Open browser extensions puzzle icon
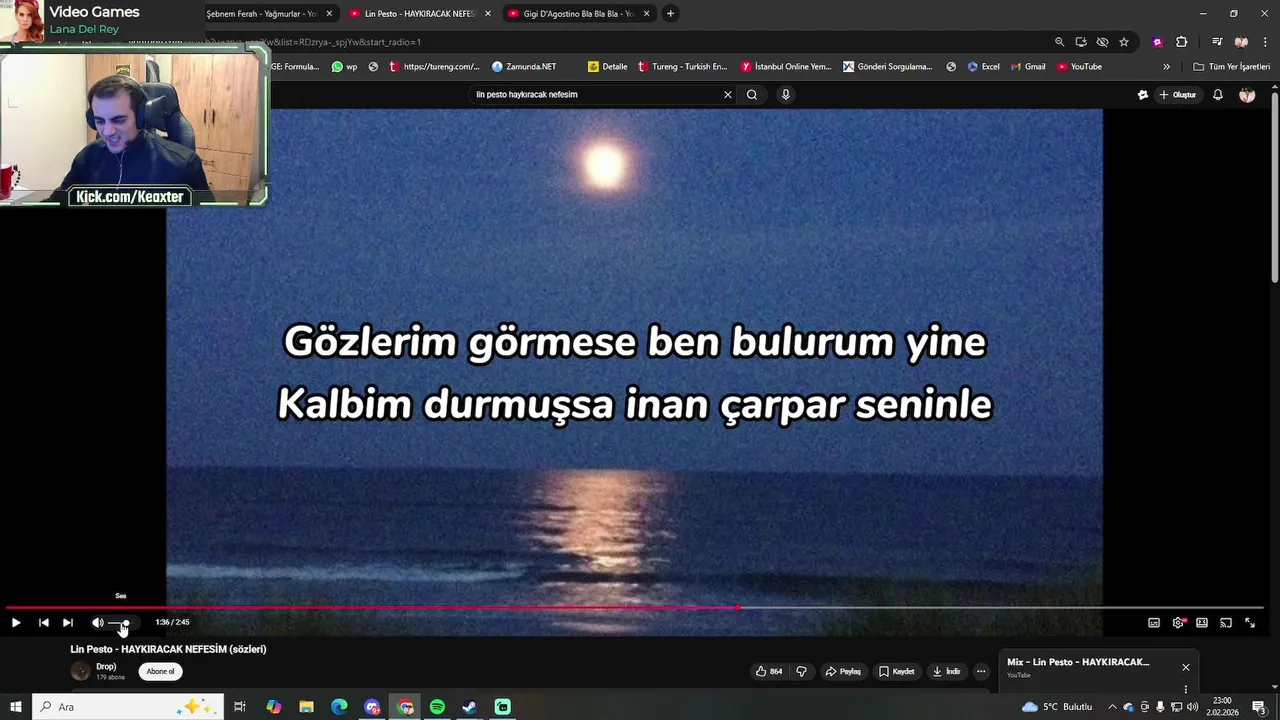This screenshot has height=720, width=1280. [x=1182, y=42]
